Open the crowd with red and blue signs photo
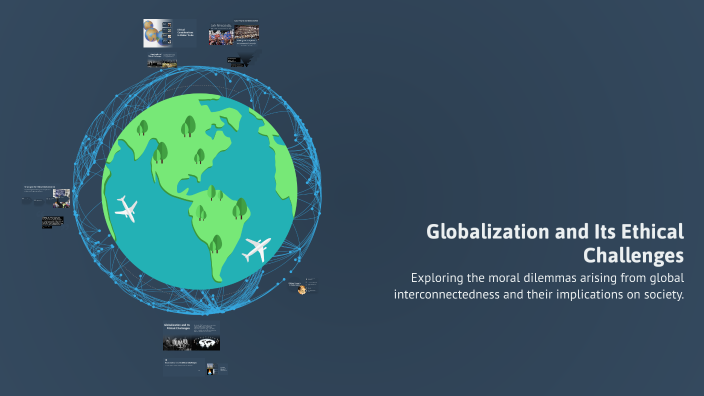Viewport: 704px width, 396px height. coord(221,36)
